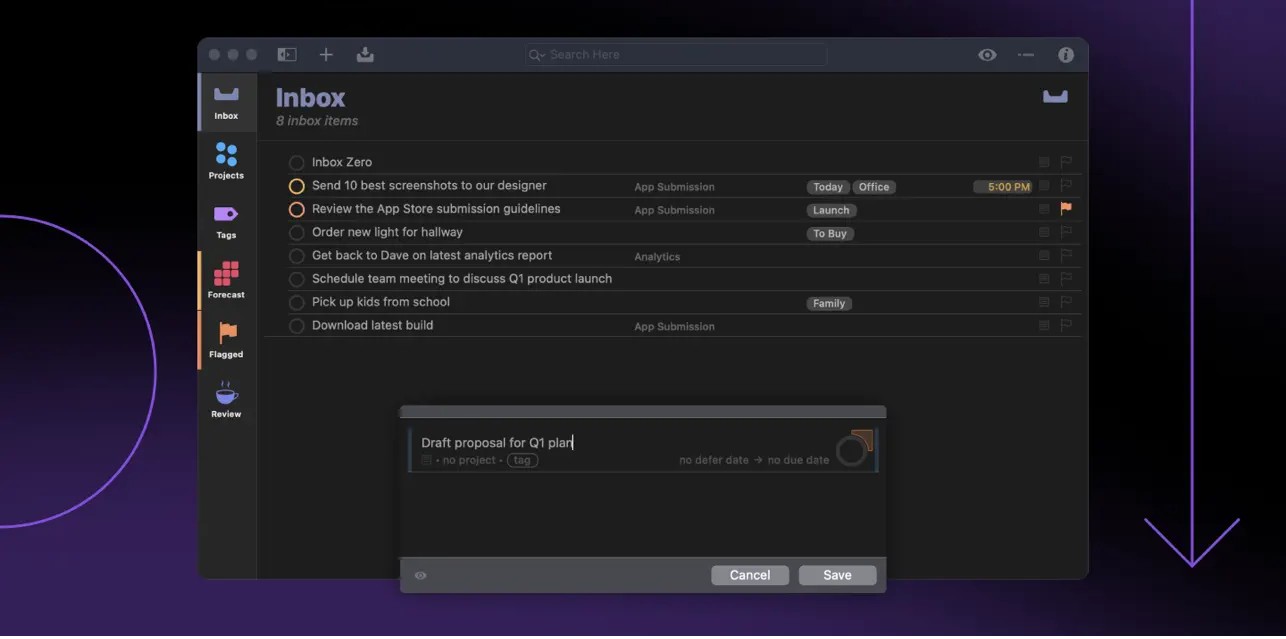Flag the Order new light for hallway task
Screen dimensions: 1286x639
click(x=1066, y=232)
